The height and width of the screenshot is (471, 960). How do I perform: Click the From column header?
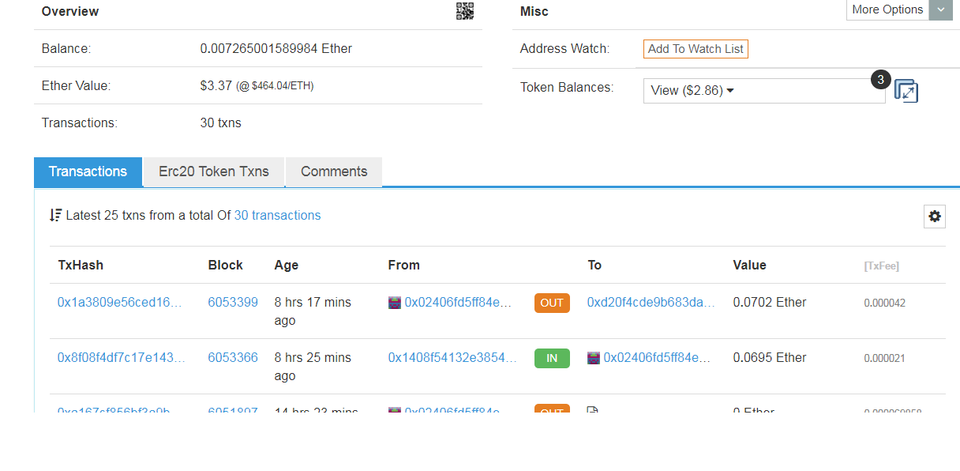[404, 265]
